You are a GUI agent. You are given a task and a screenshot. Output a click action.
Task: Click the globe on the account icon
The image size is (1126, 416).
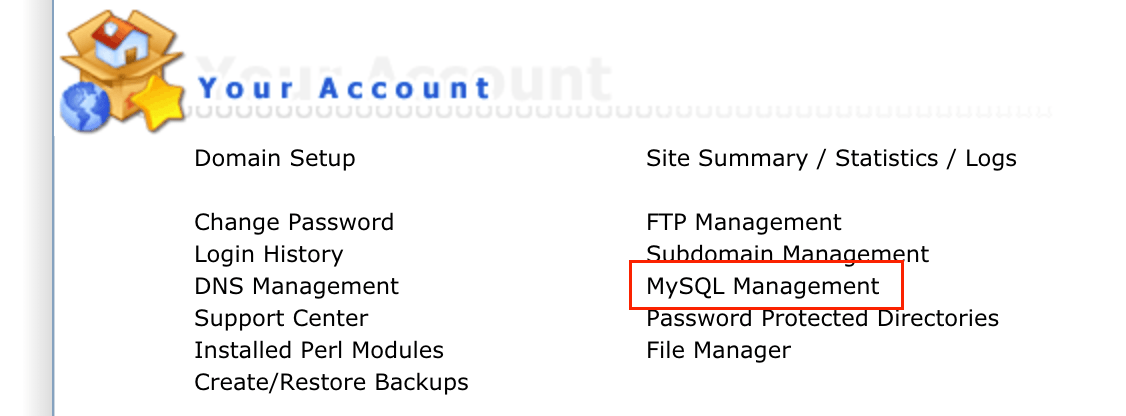click(x=80, y=108)
